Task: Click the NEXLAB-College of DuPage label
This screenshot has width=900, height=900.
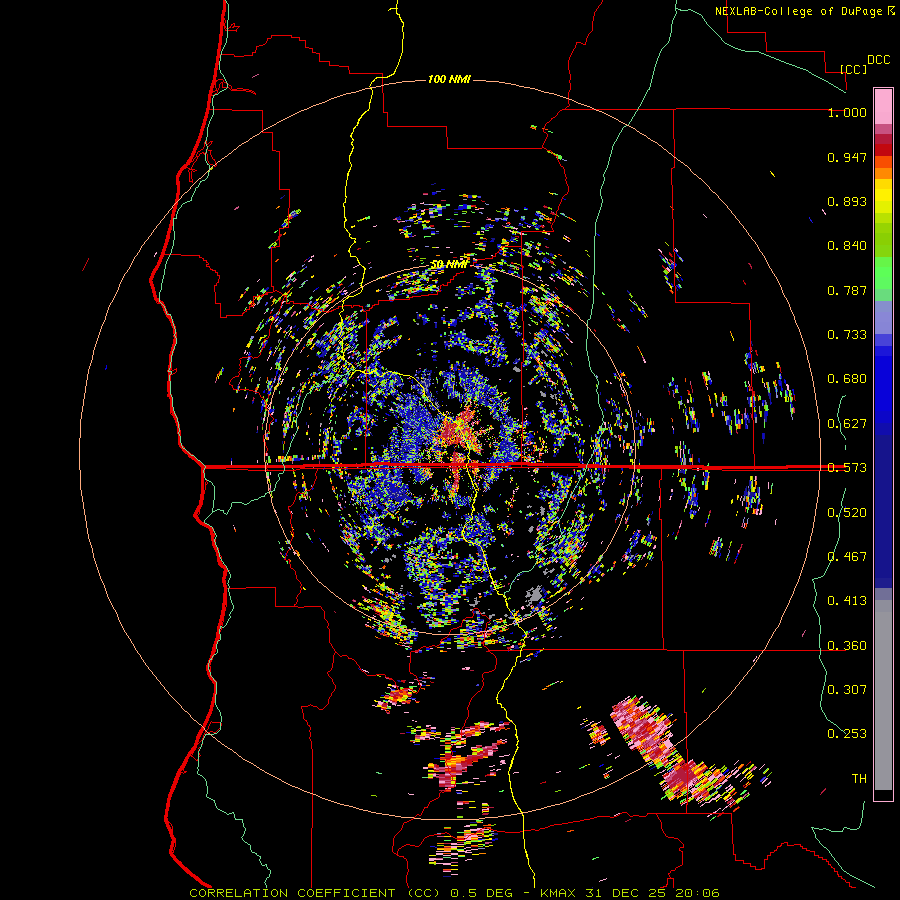Action: 801,11
